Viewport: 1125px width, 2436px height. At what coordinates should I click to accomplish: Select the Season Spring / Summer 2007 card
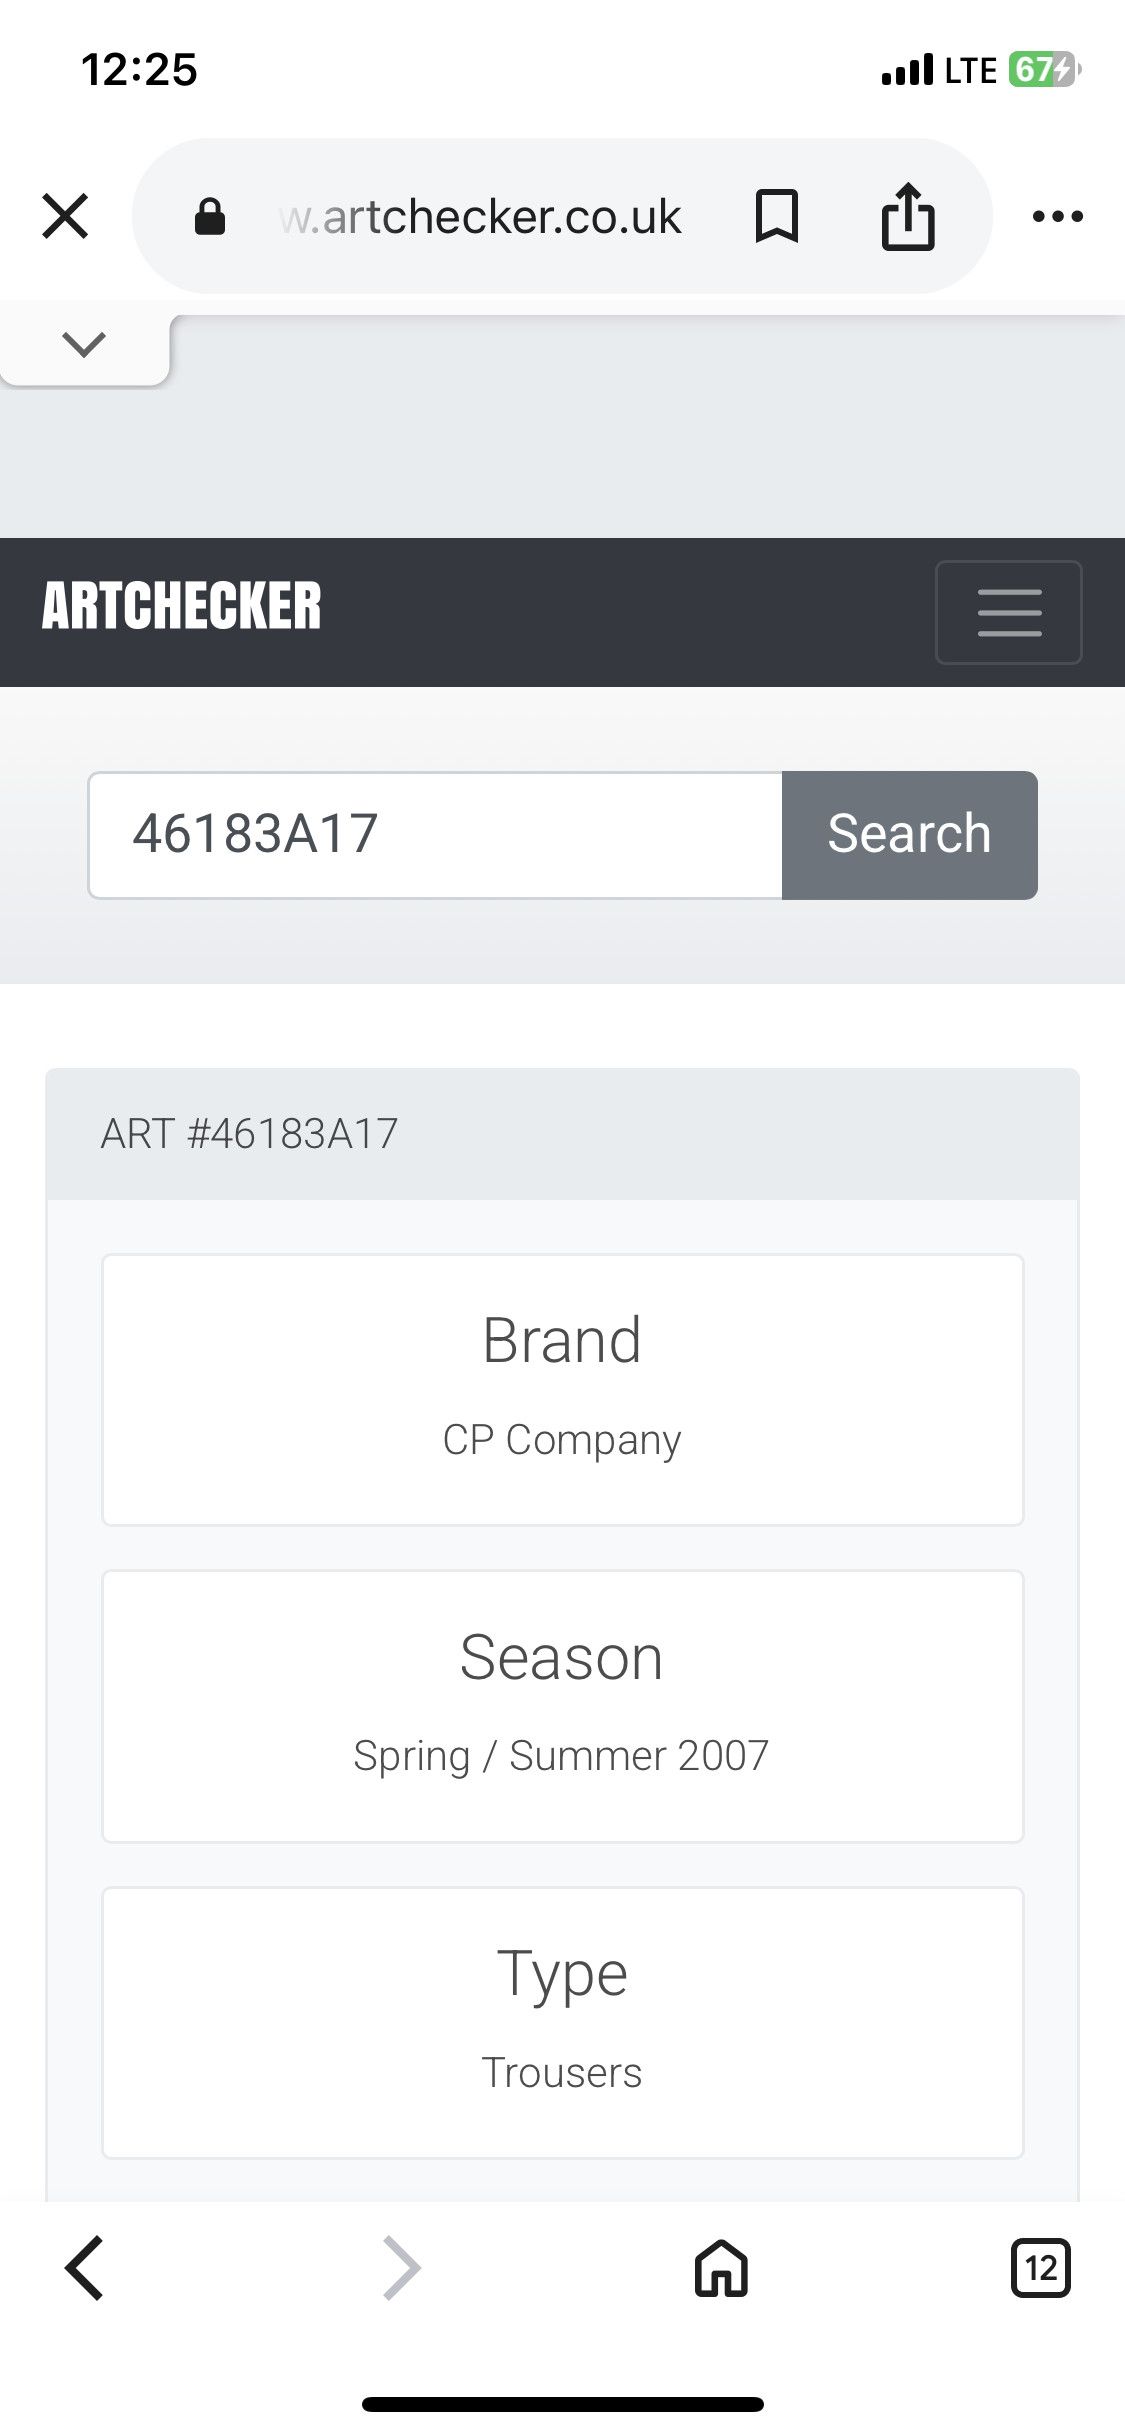click(562, 1706)
